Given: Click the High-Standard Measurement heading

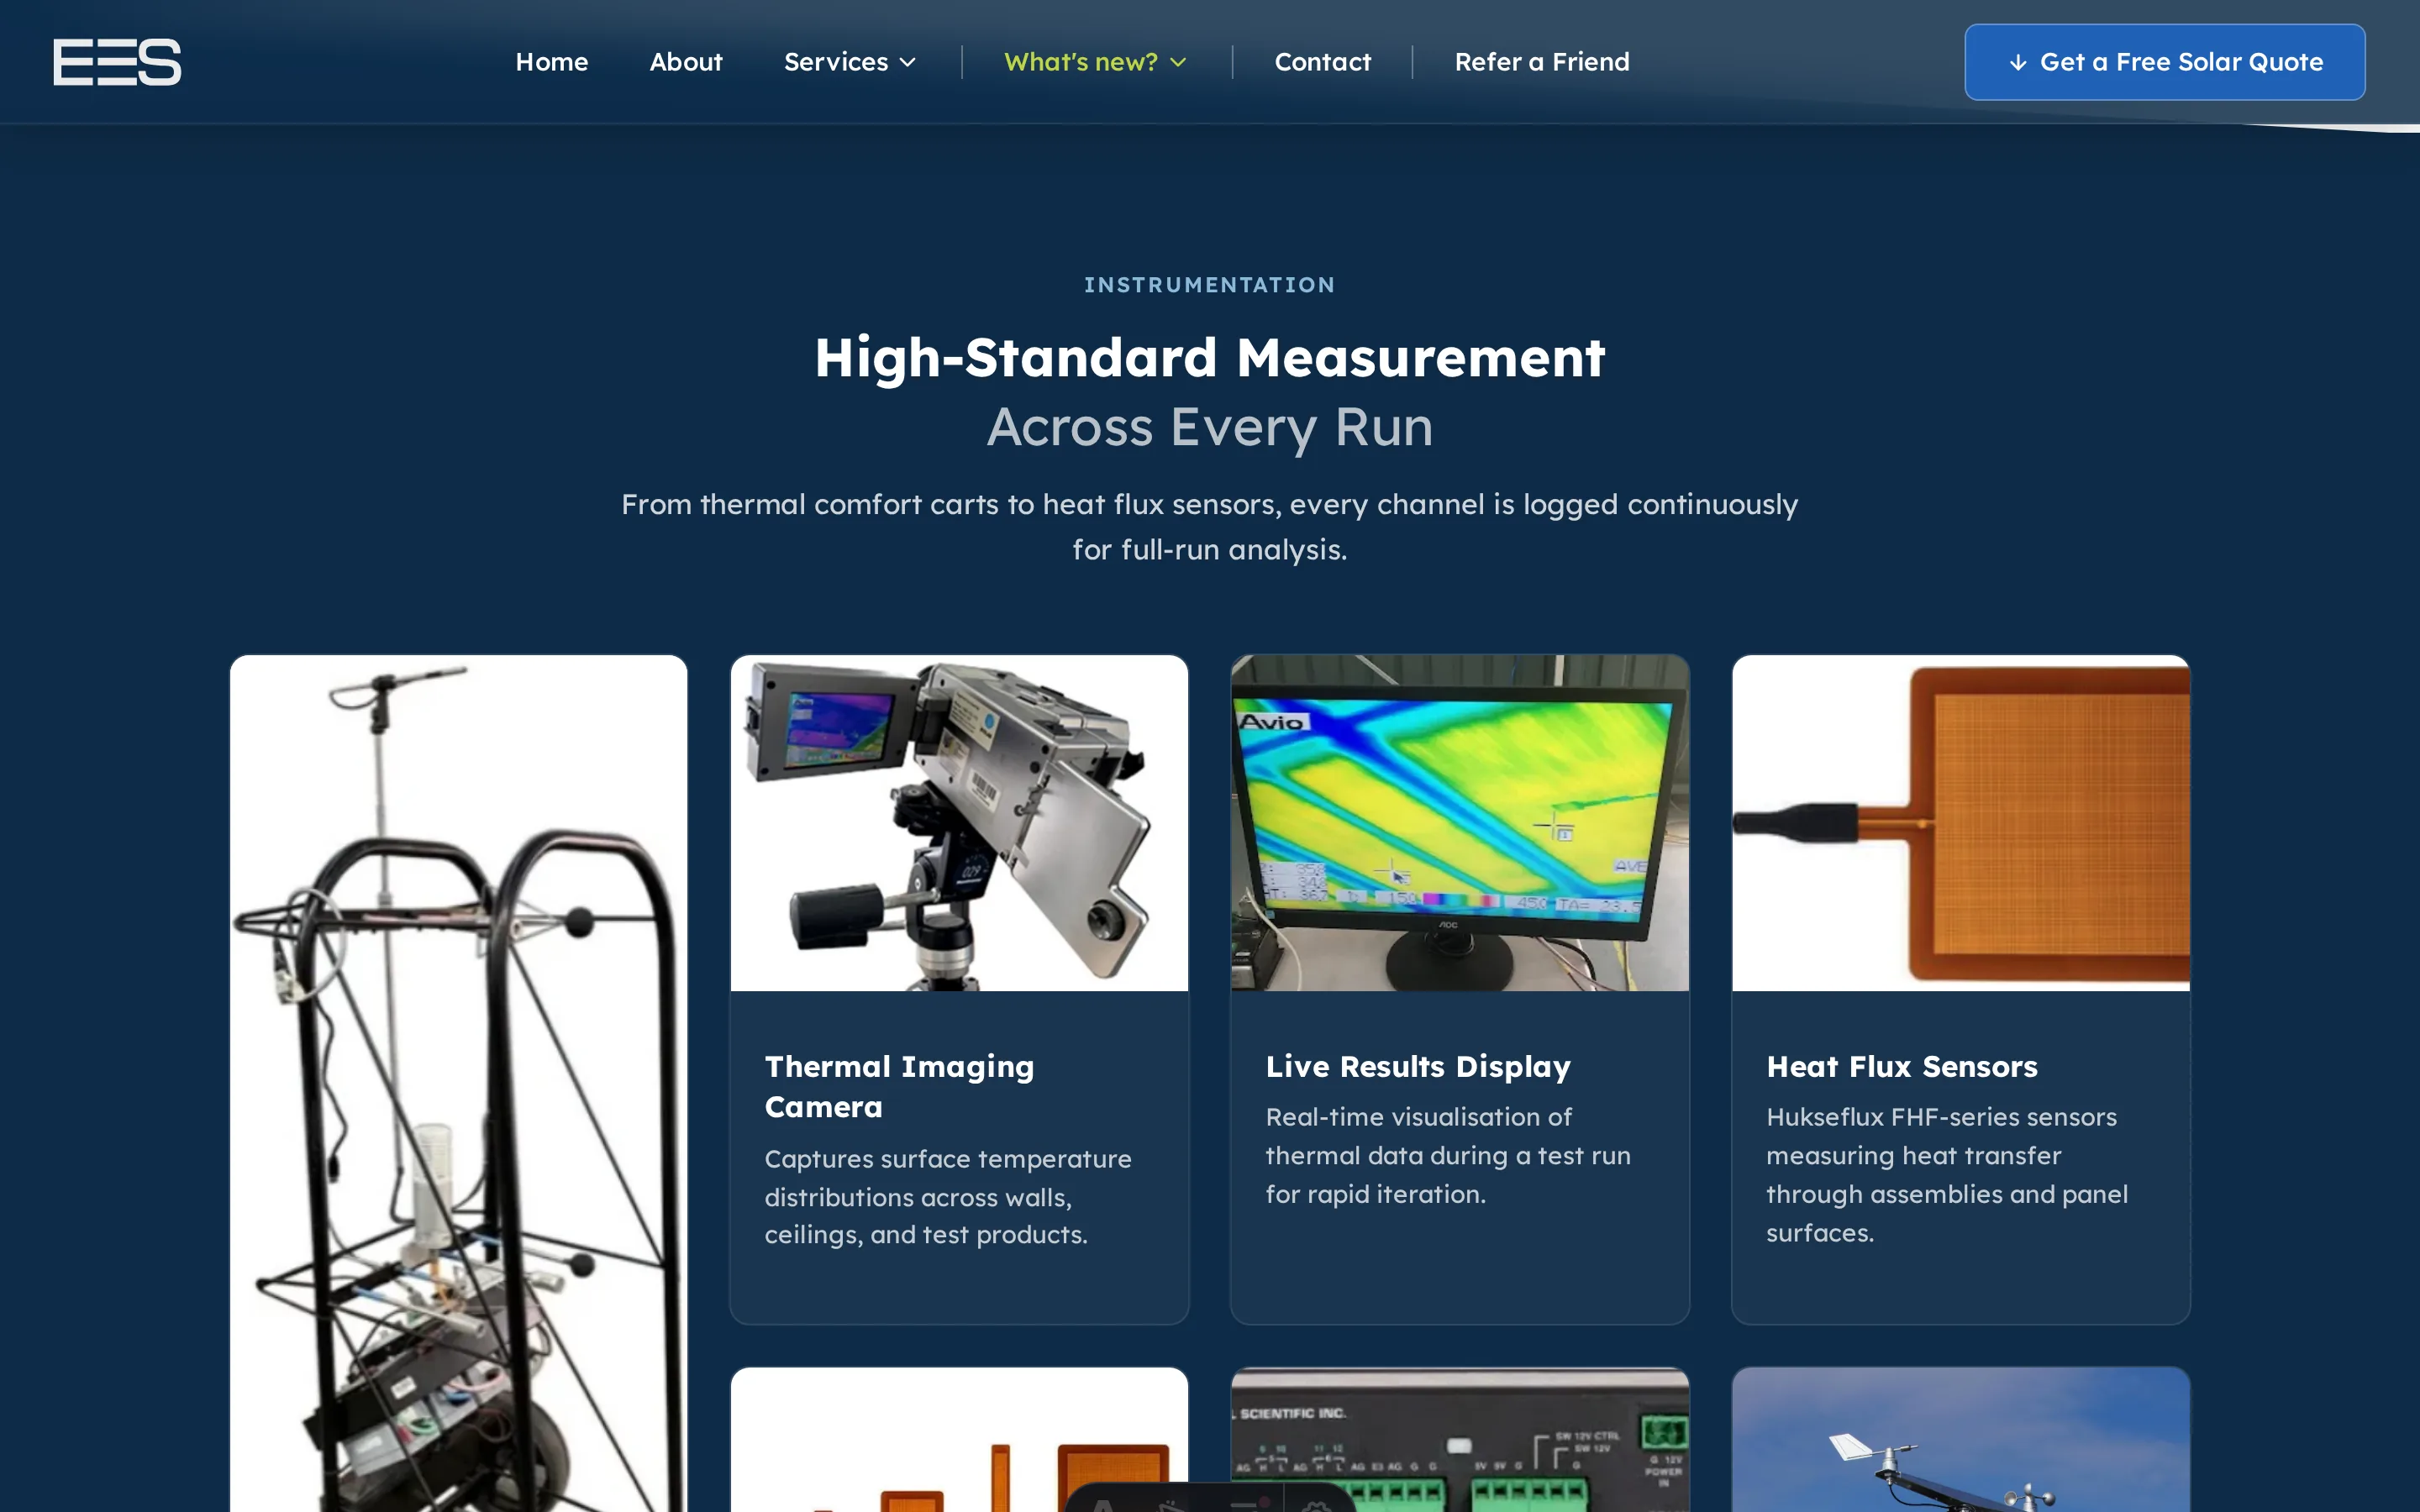Looking at the screenshot, I should pos(1210,358).
